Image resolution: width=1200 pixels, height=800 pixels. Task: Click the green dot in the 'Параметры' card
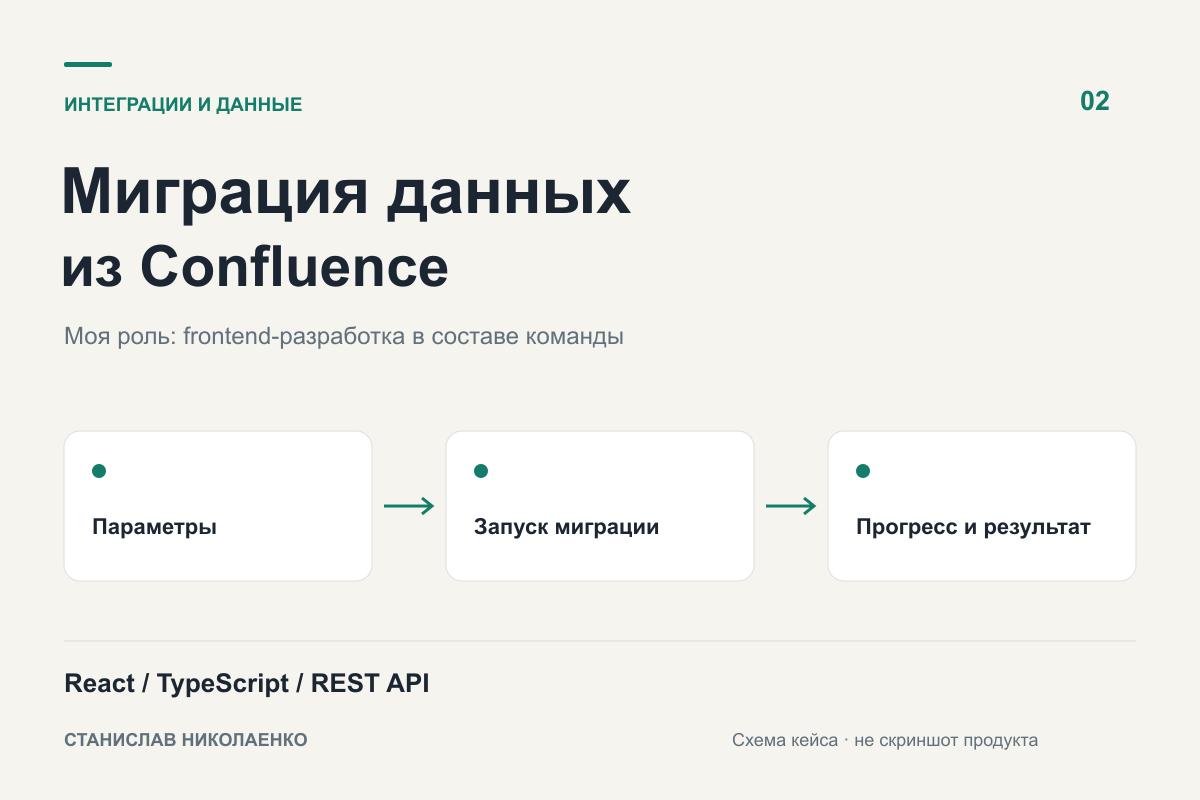coord(99,471)
